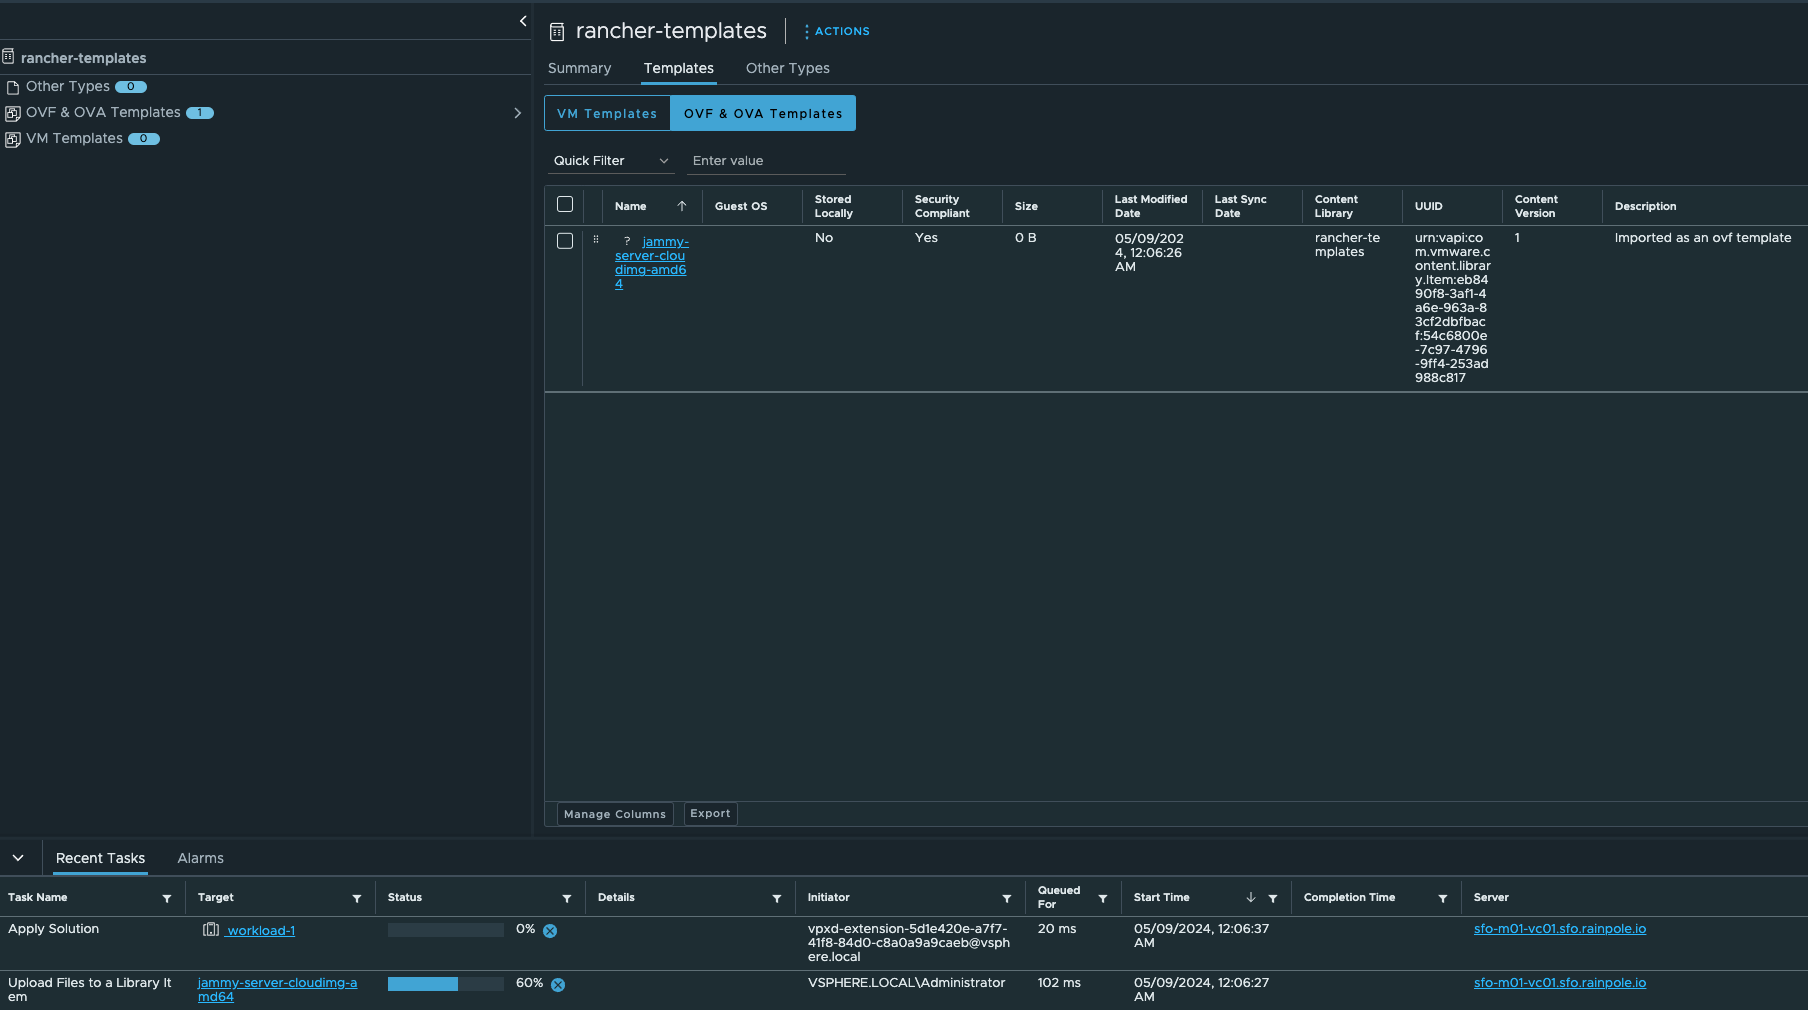Click the UUID column header
Viewport: 1808px width, 1010px height.
(x=1428, y=206)
